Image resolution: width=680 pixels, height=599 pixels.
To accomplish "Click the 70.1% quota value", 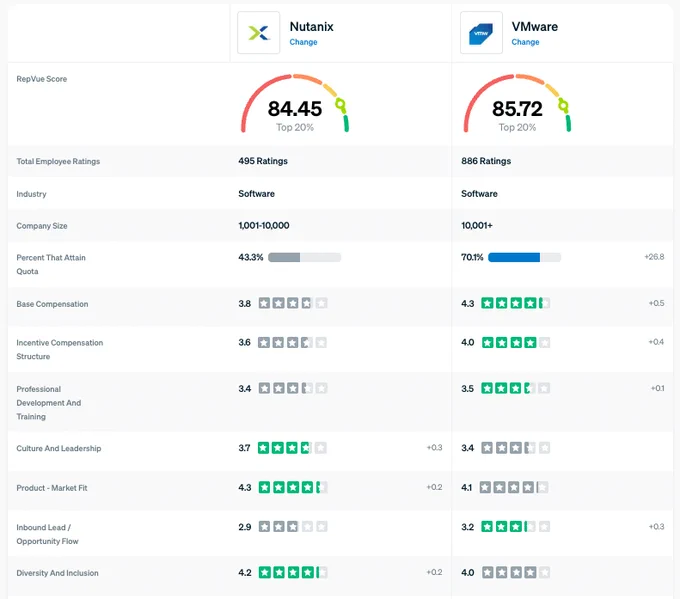I will tap(472, 257).
